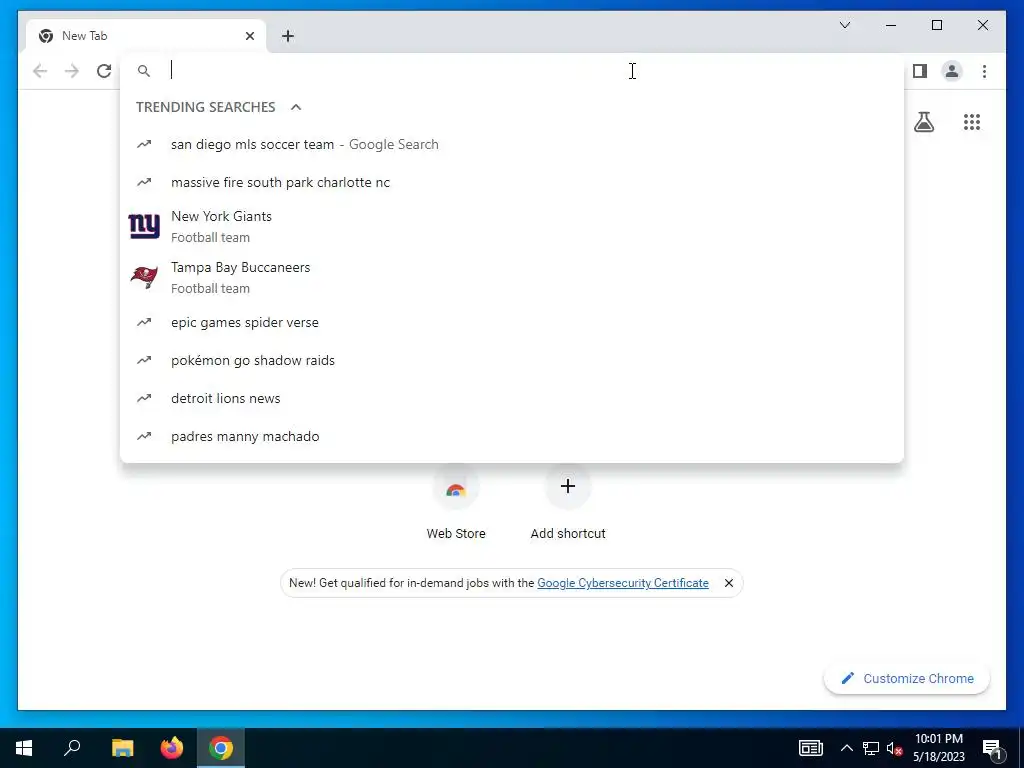
Task: Open a new tab with plus button
Action: pos(288,36)
